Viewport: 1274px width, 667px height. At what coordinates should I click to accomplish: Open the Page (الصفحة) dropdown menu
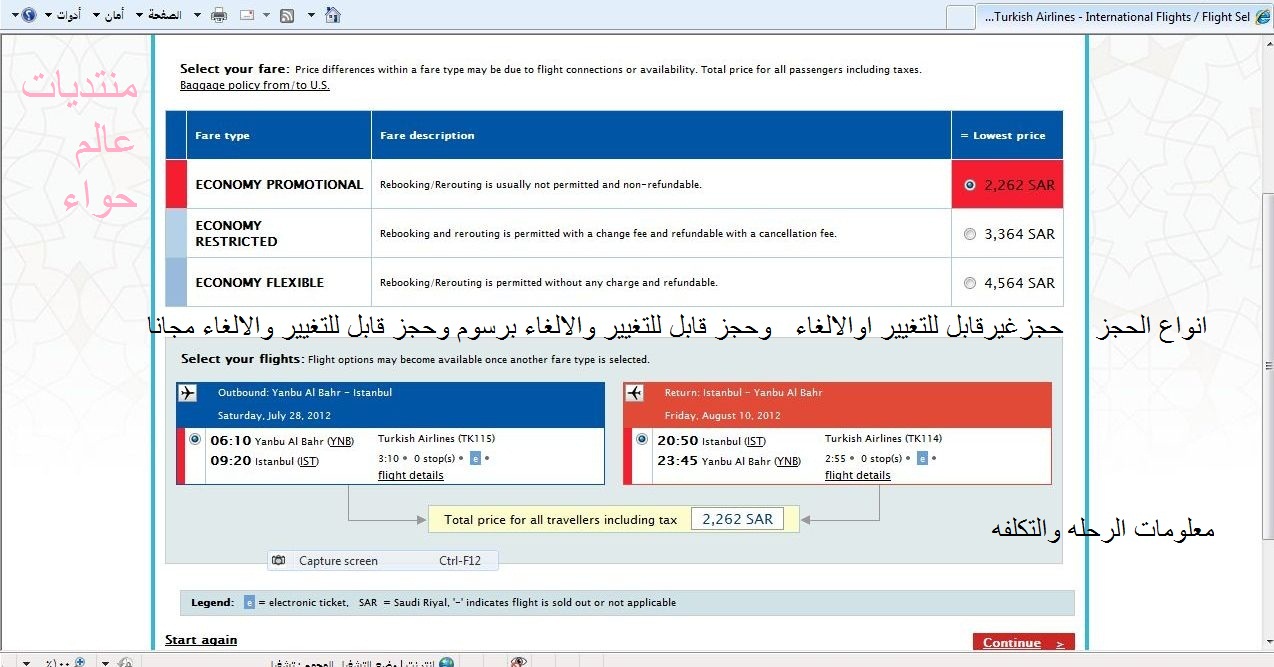[x=164, y=15]
